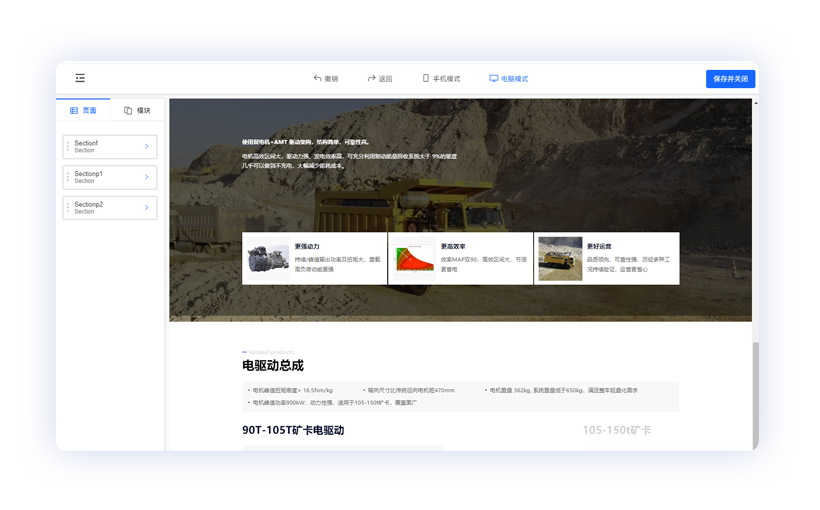Click the 更高效率 card title
Screen dimensions: 820x510
coord(453,246)
